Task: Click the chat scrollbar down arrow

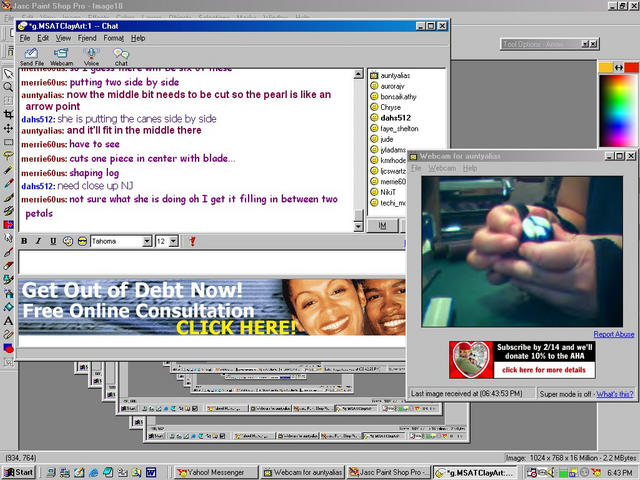Action: pyautogui.click(x=358, y=227)
